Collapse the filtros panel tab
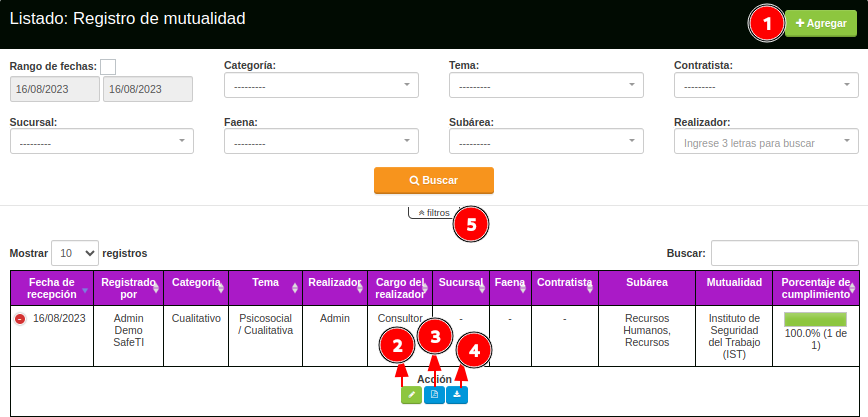Screen dimensions: 868x417 [x=433, y=213]
